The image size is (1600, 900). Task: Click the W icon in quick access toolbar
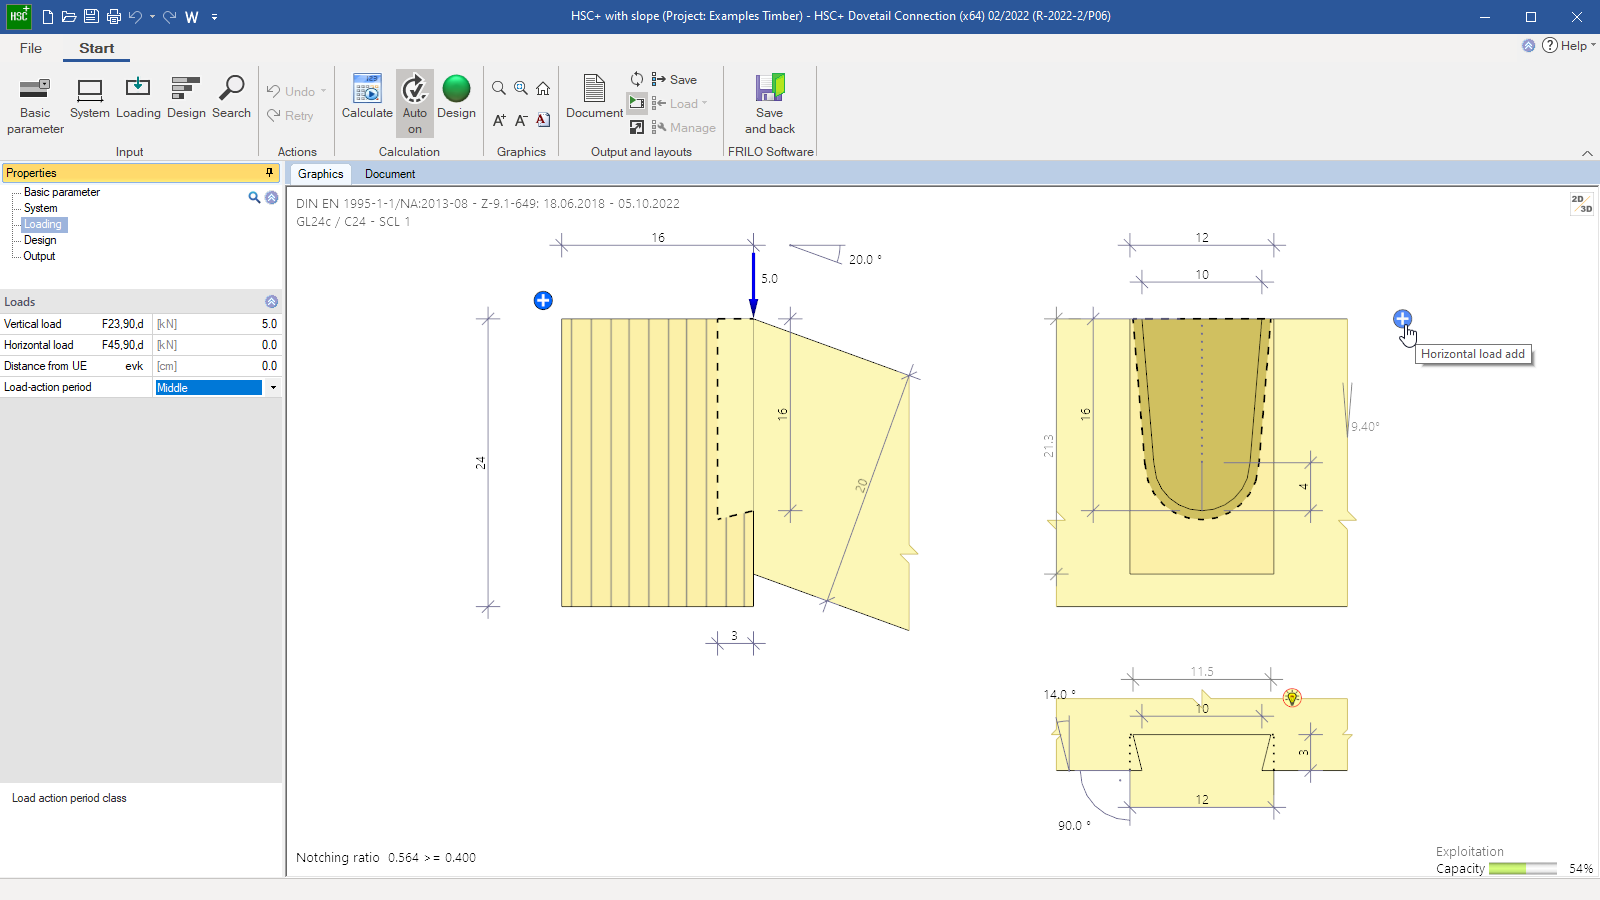pos(192,17)
